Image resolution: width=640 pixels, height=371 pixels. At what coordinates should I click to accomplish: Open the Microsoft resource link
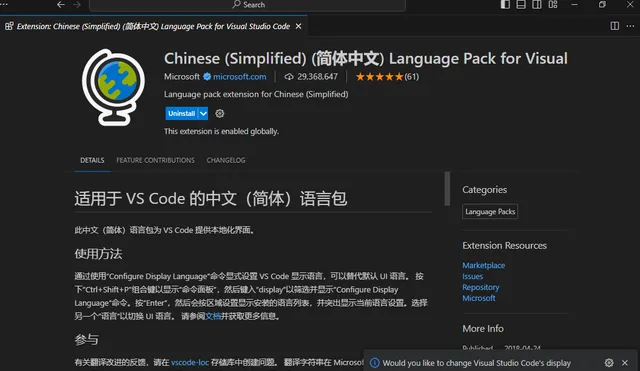[479, 298]
